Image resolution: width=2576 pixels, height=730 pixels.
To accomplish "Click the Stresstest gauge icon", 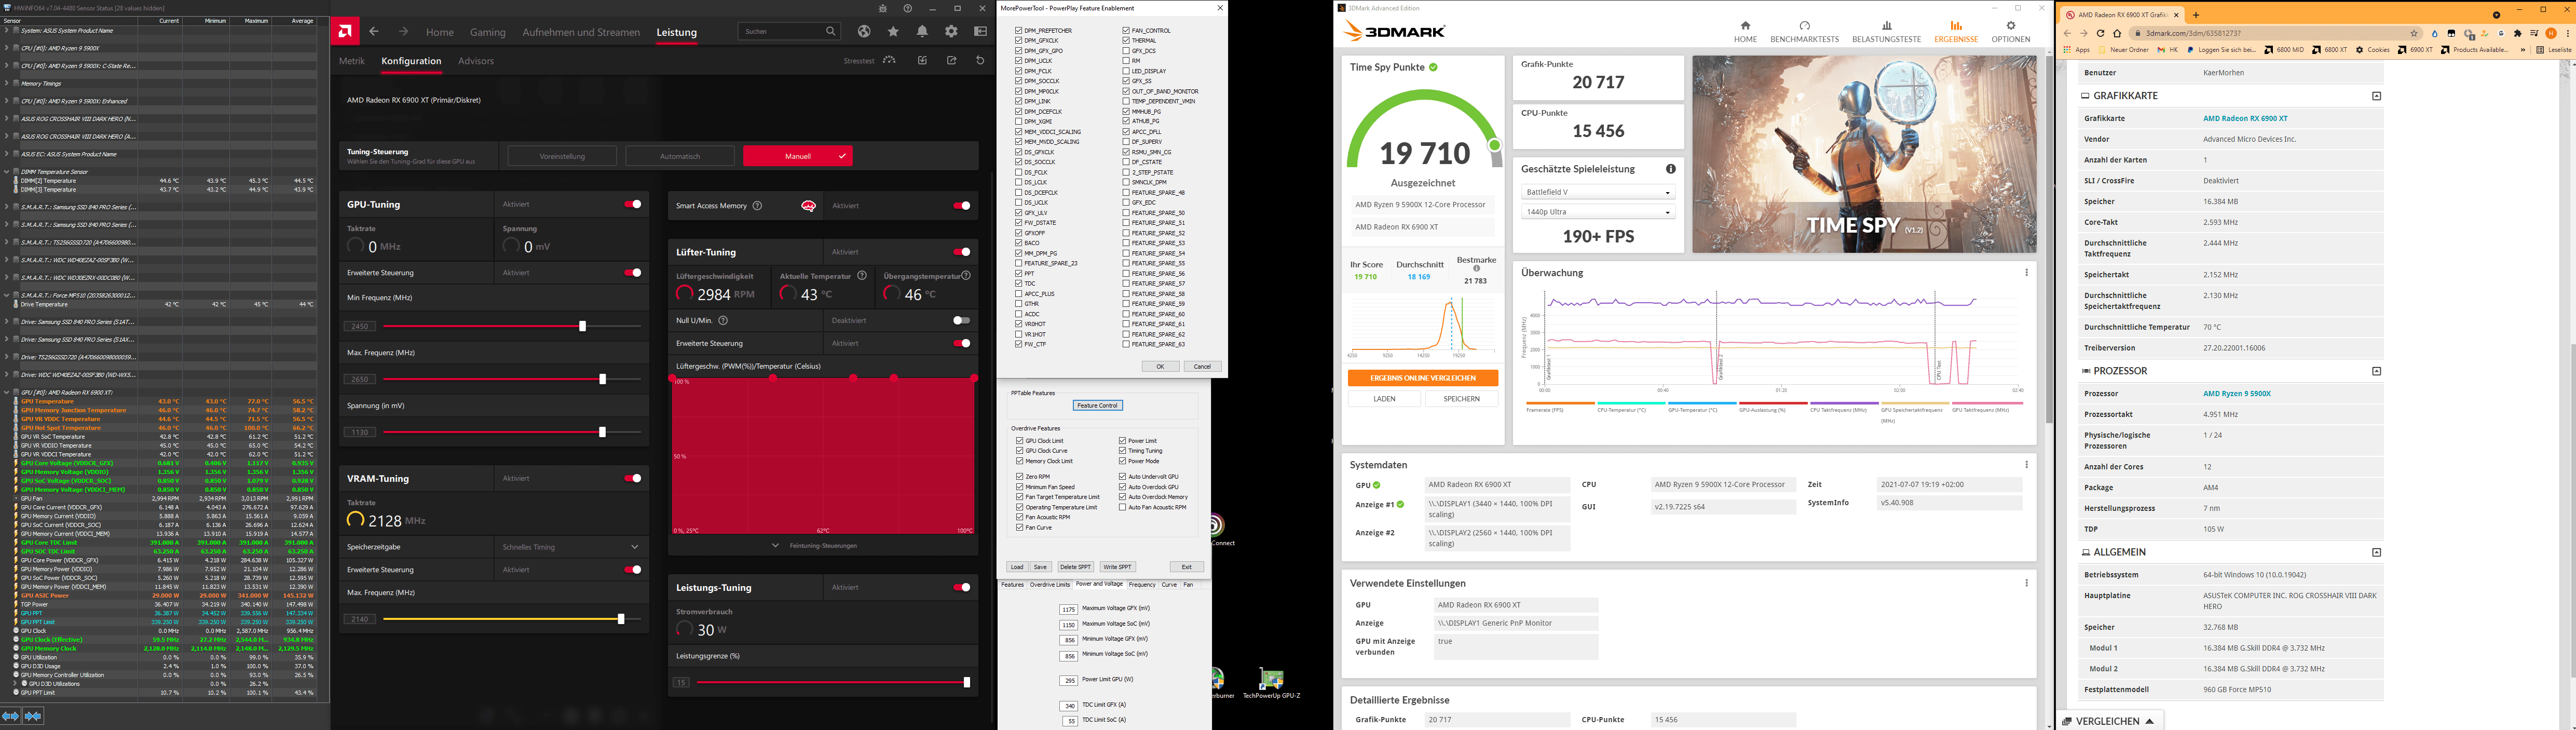I will click(889, 60).
